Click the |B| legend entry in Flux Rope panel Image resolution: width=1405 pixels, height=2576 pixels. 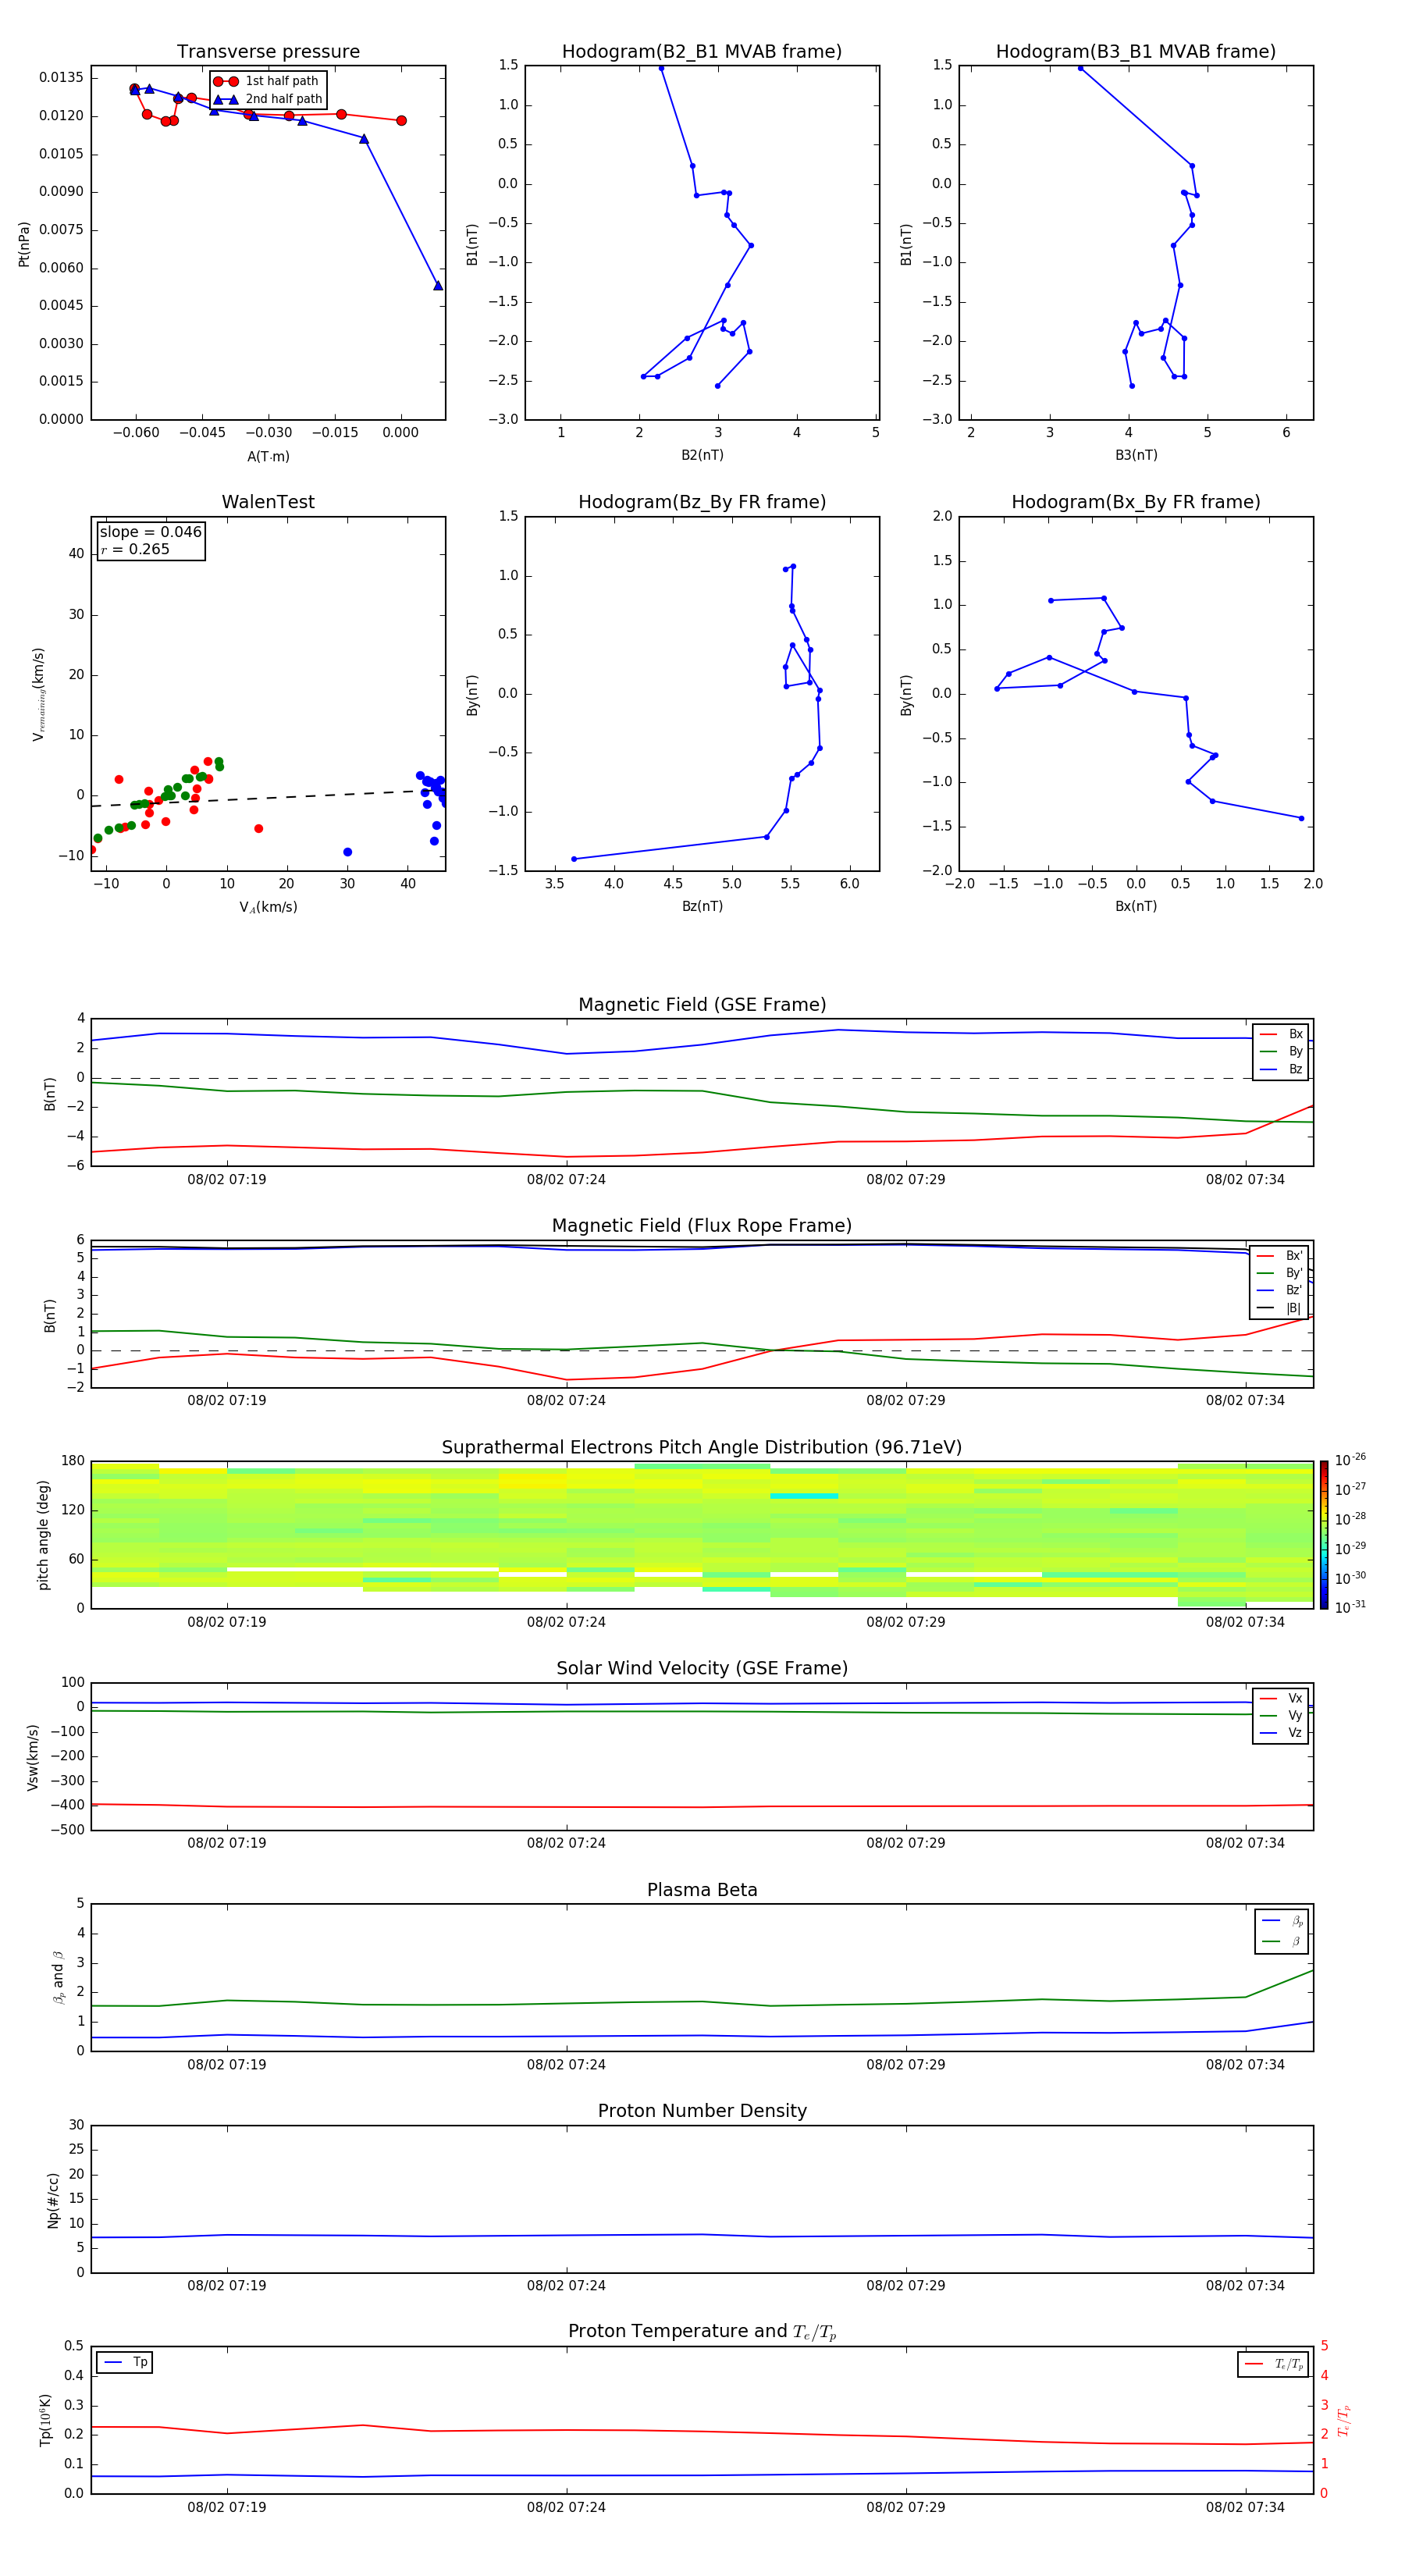tap(1280, 1308)
